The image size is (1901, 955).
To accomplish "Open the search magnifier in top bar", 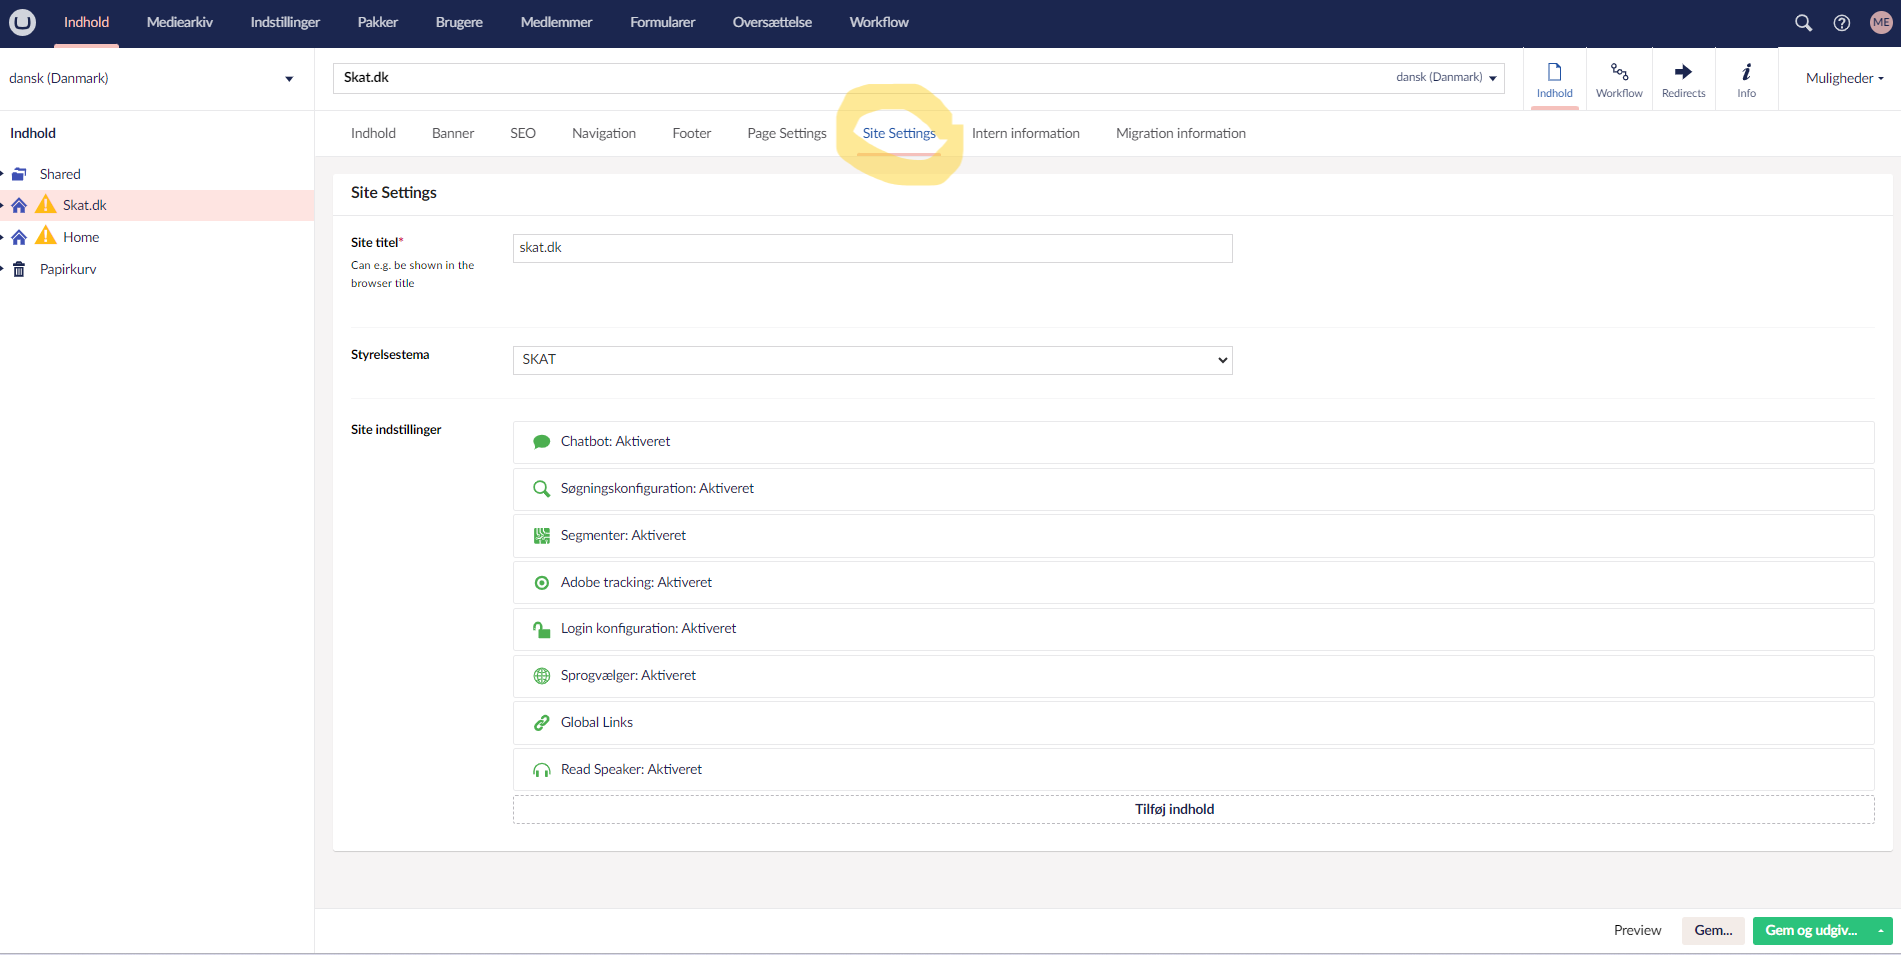I will (x=1803, y=23).
